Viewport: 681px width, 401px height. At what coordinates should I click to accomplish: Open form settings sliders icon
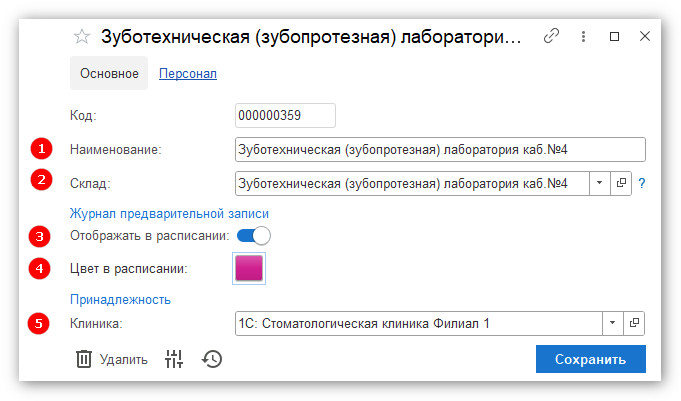(x=174, y=359)
